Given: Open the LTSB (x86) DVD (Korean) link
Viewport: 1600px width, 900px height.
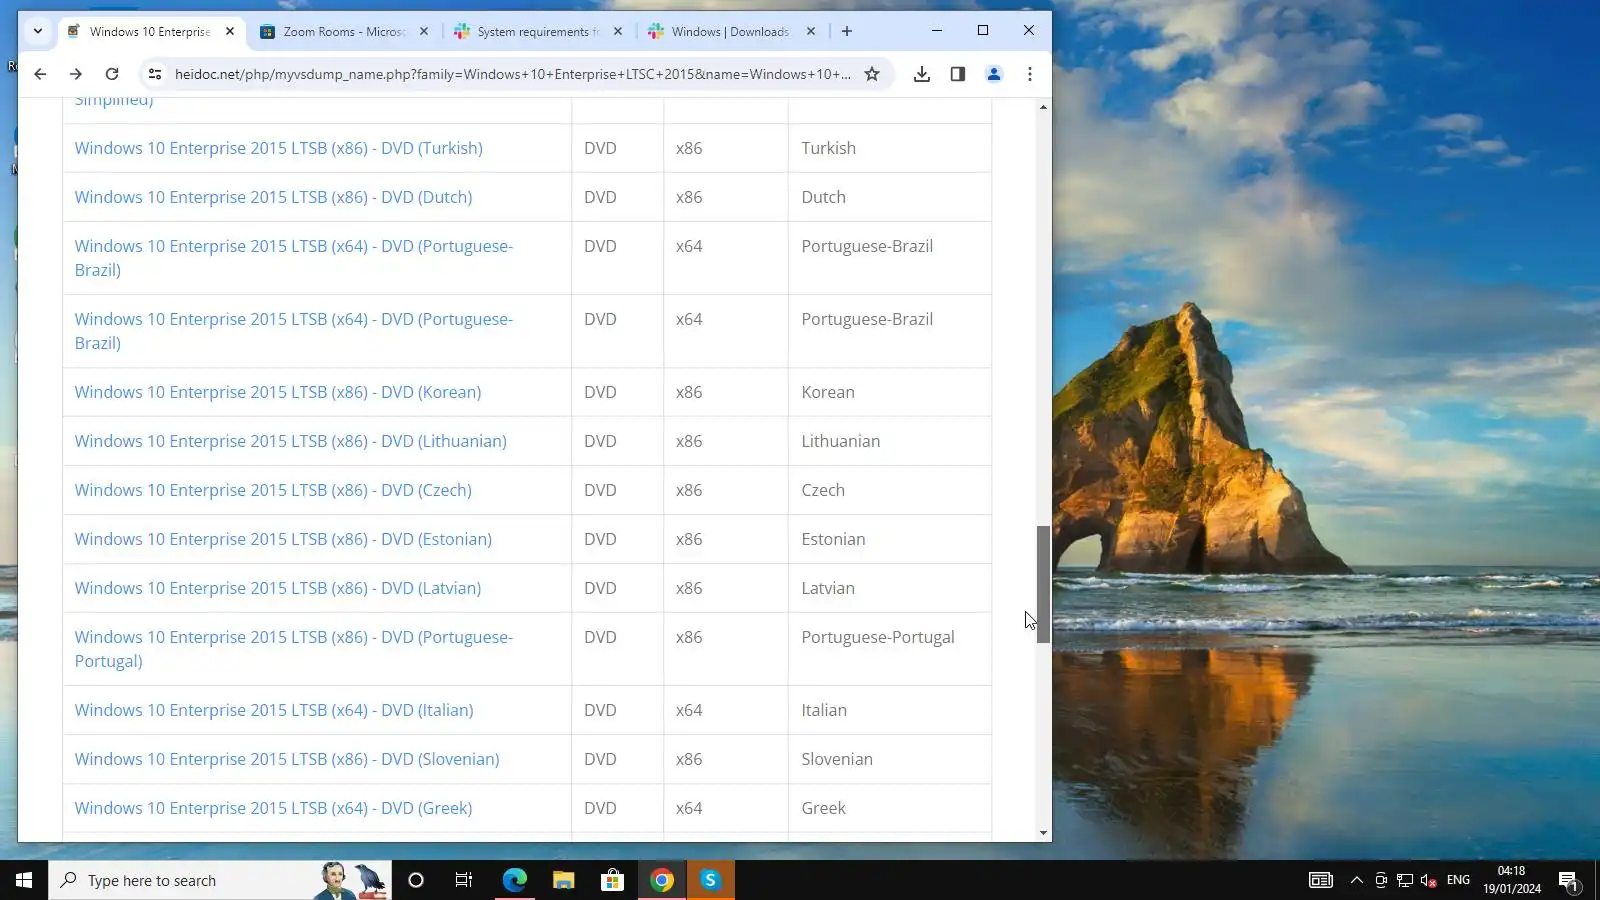Looking at the screenshot, I should pos(278,392).
